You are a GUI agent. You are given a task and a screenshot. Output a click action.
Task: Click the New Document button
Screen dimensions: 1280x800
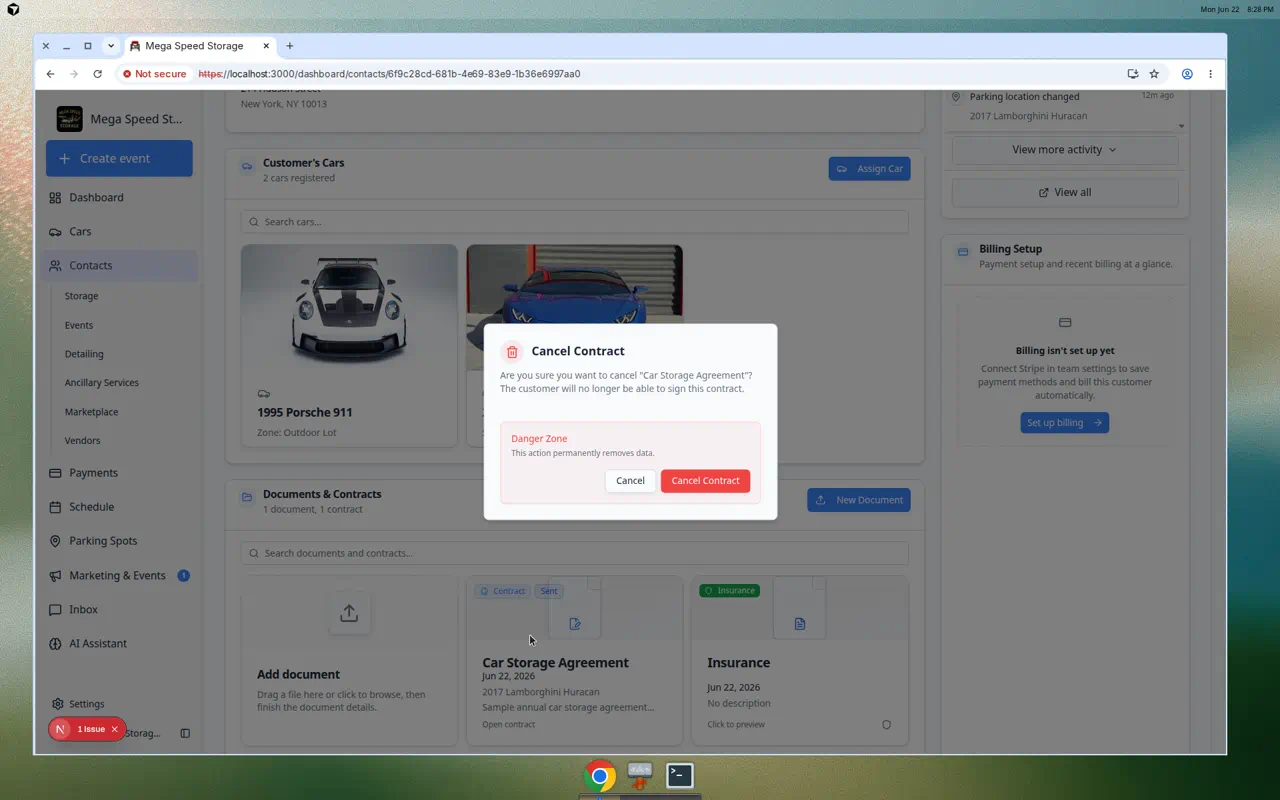pyautogui.click(x=859, y=500)
